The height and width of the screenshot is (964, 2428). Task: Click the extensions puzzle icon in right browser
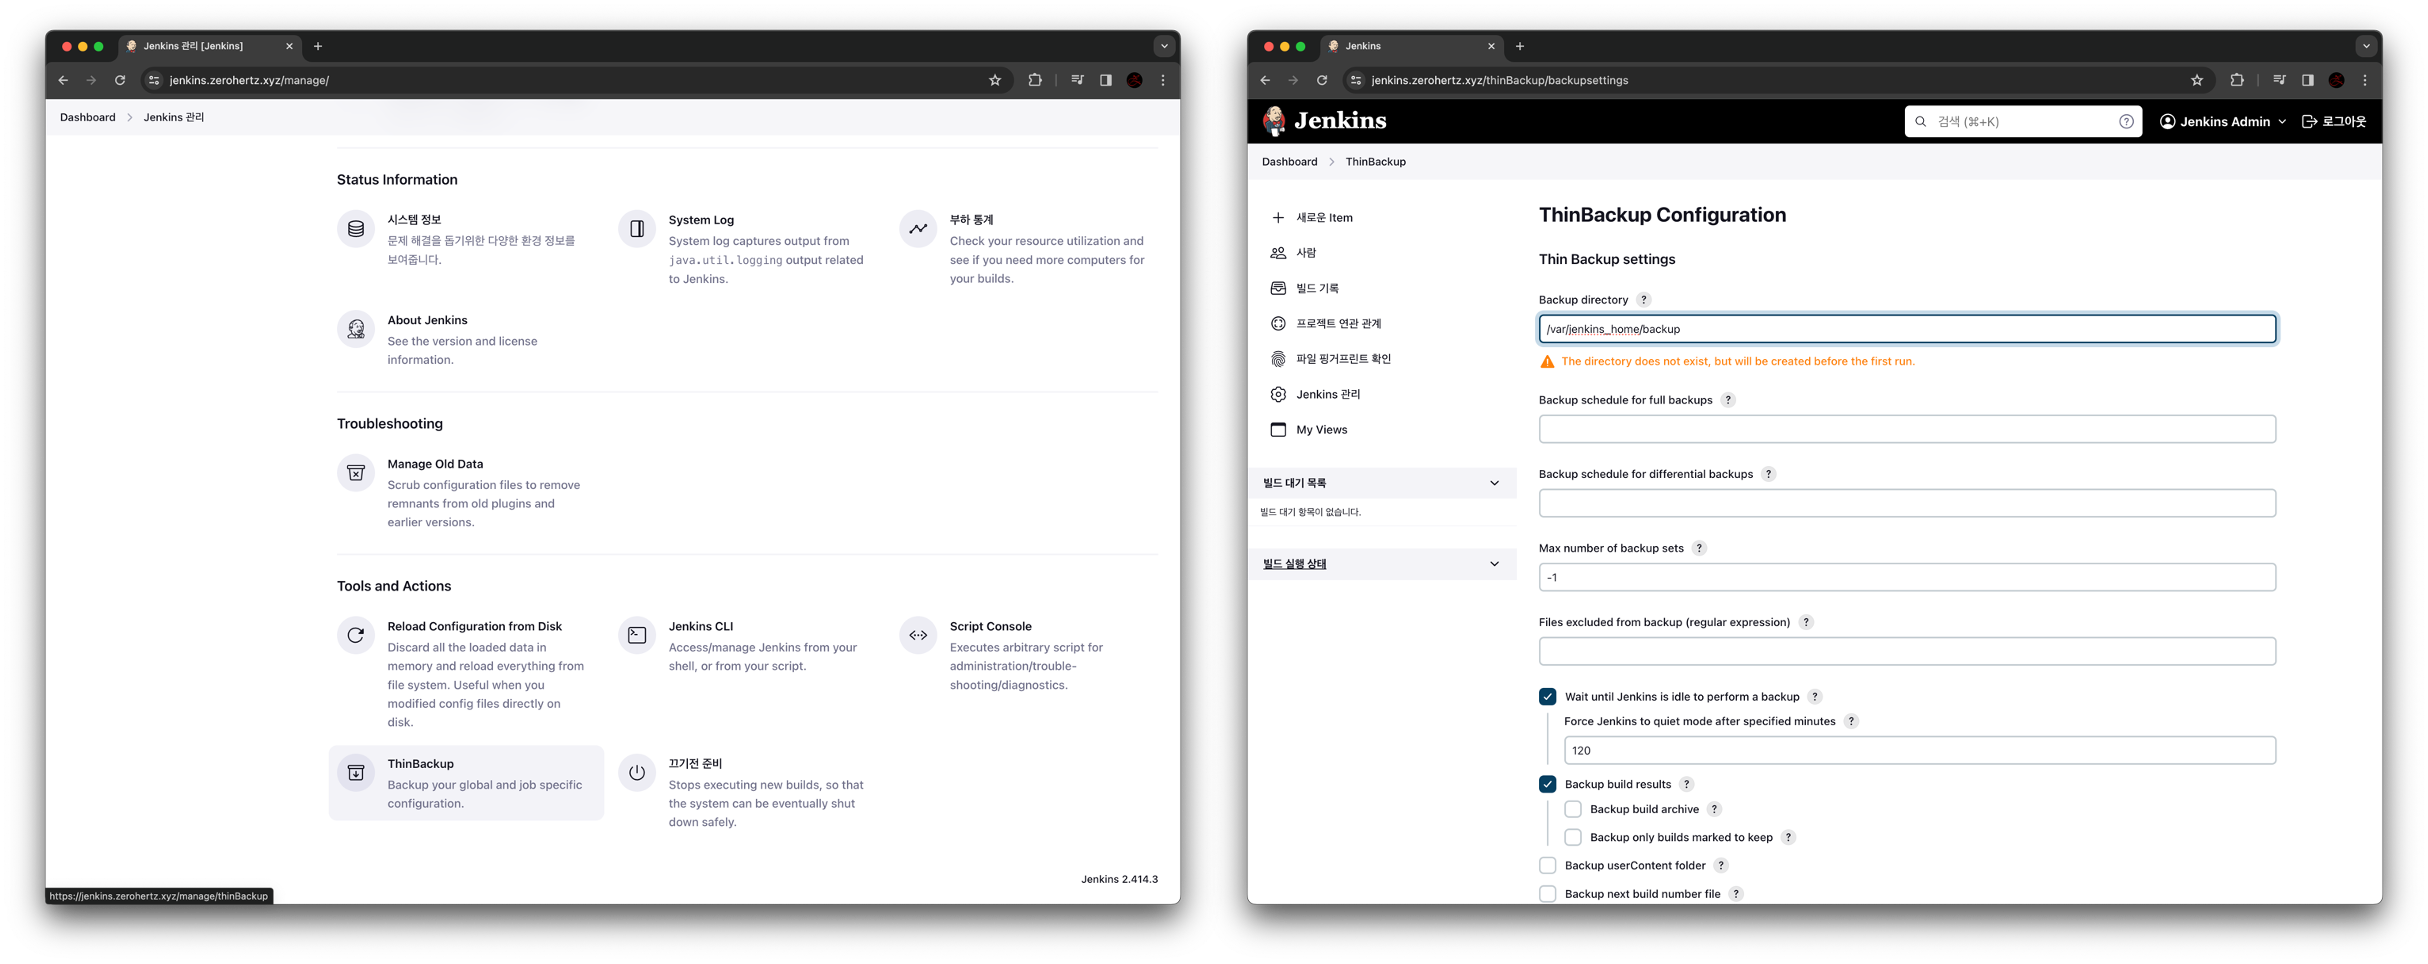point(2237,80)
